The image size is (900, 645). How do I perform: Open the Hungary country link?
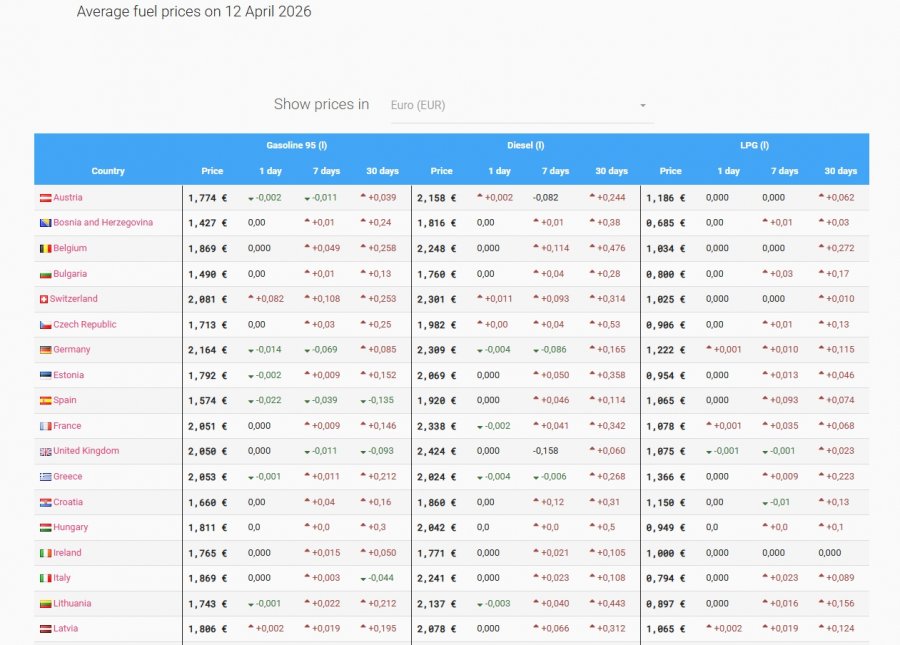(x=71, y=527)
